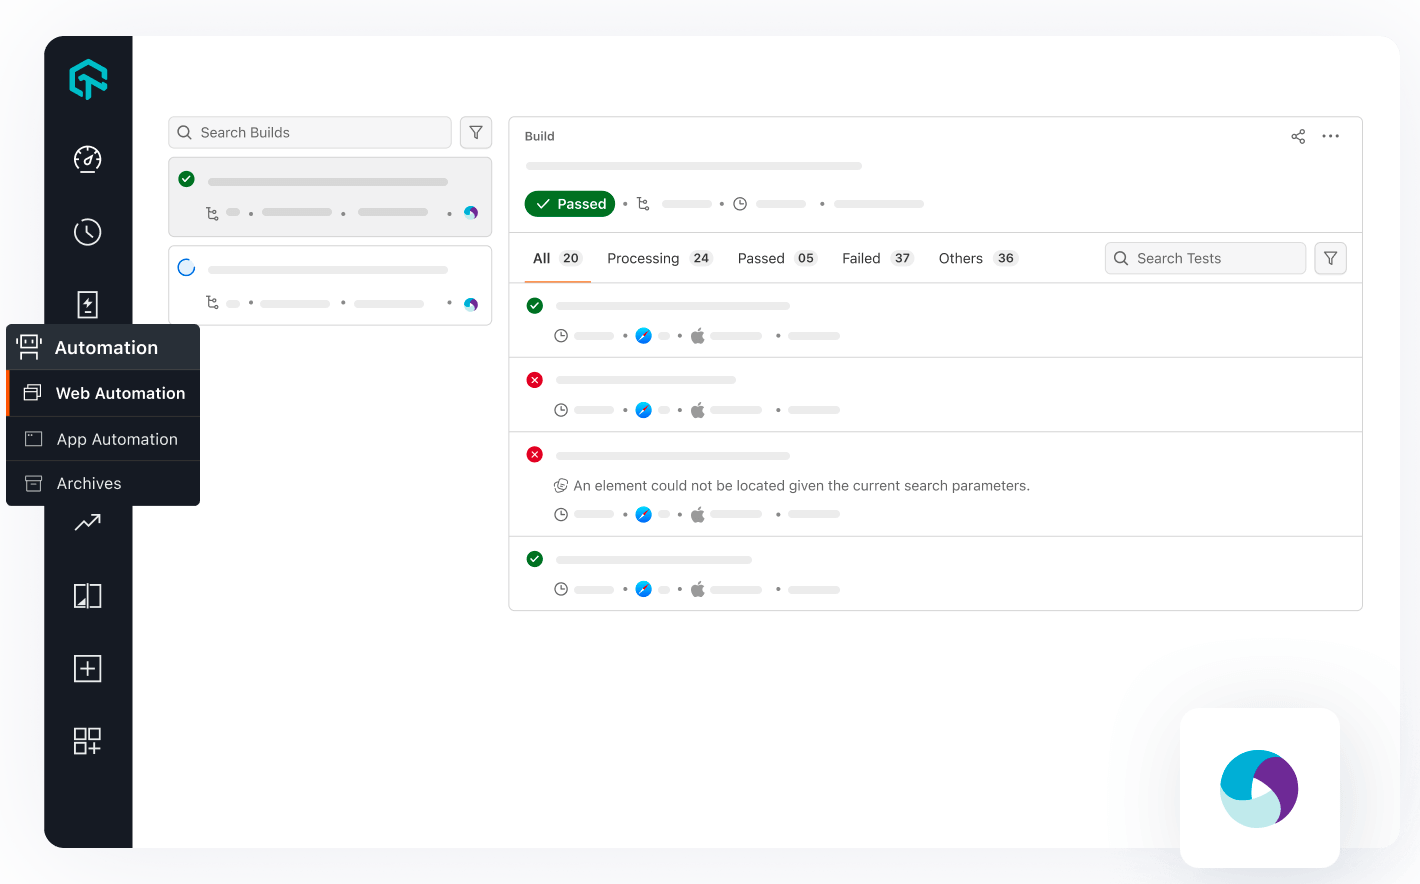The width and height of the screenshot is (1420, 884).
Task: Open the integrations grid-plus icon
Action: [88, 741]
